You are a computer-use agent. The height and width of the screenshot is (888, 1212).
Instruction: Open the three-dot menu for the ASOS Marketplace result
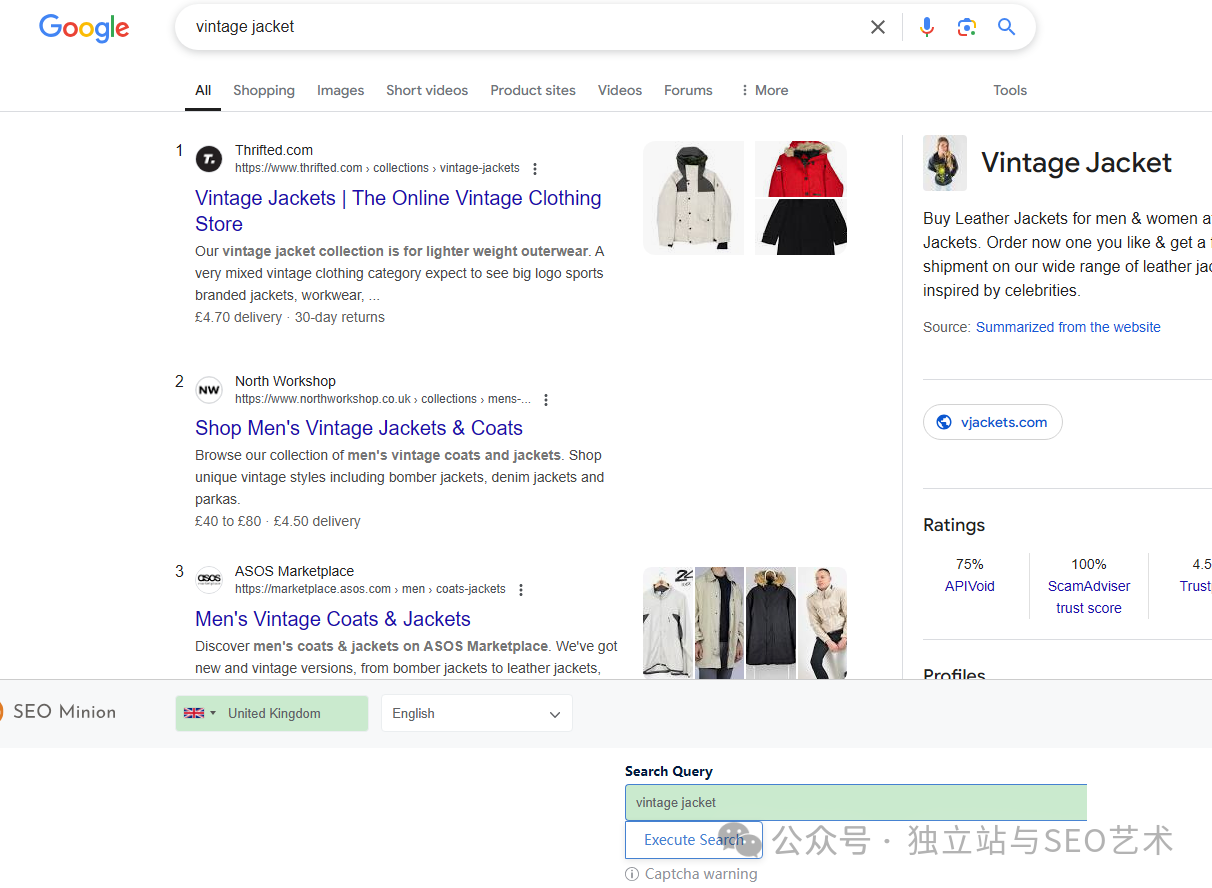(521, 590)
